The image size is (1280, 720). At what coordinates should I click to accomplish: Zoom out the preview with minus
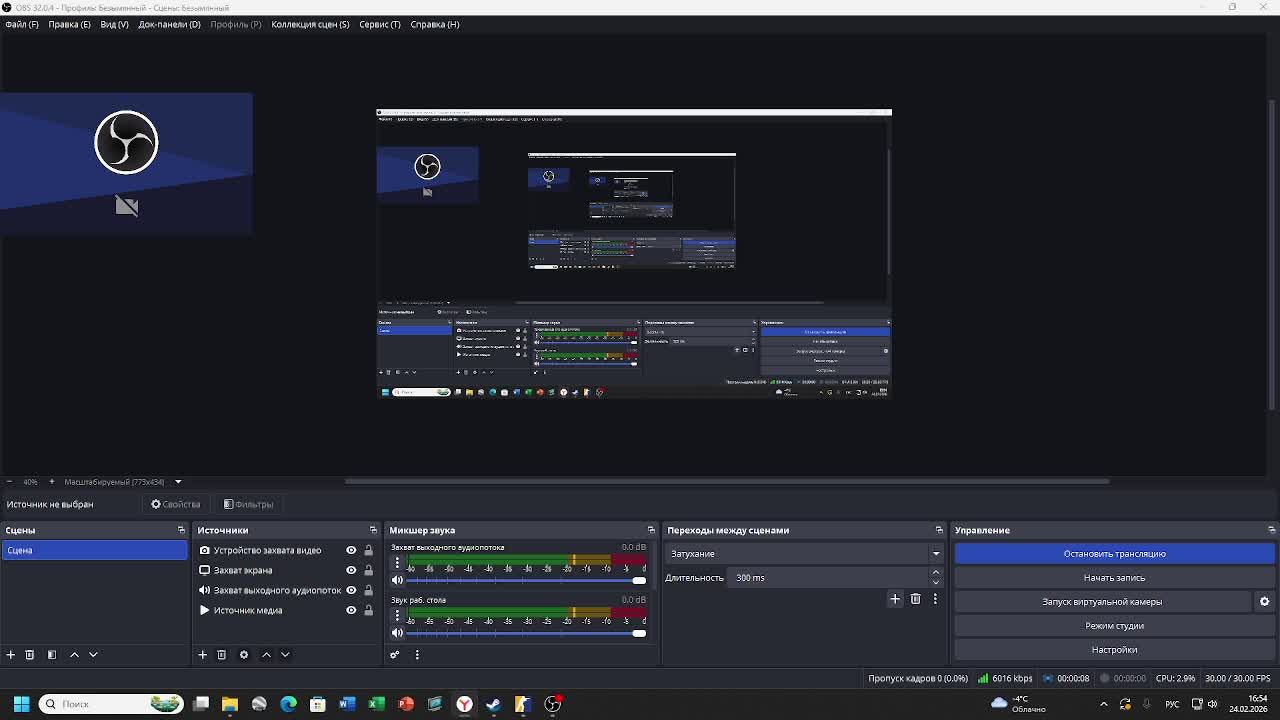9,482
